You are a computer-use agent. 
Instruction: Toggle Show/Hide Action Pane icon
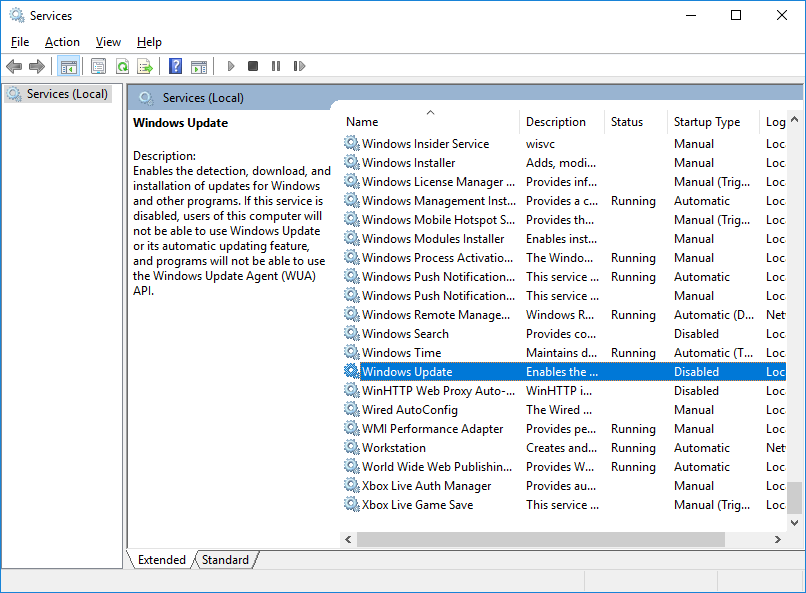tap(199, 66)
